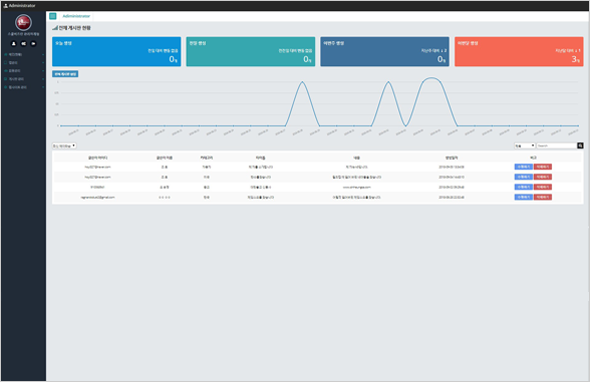Screen dimensions: 590x382
Task: Open the Administrator tab
Action: coord(76,16)
